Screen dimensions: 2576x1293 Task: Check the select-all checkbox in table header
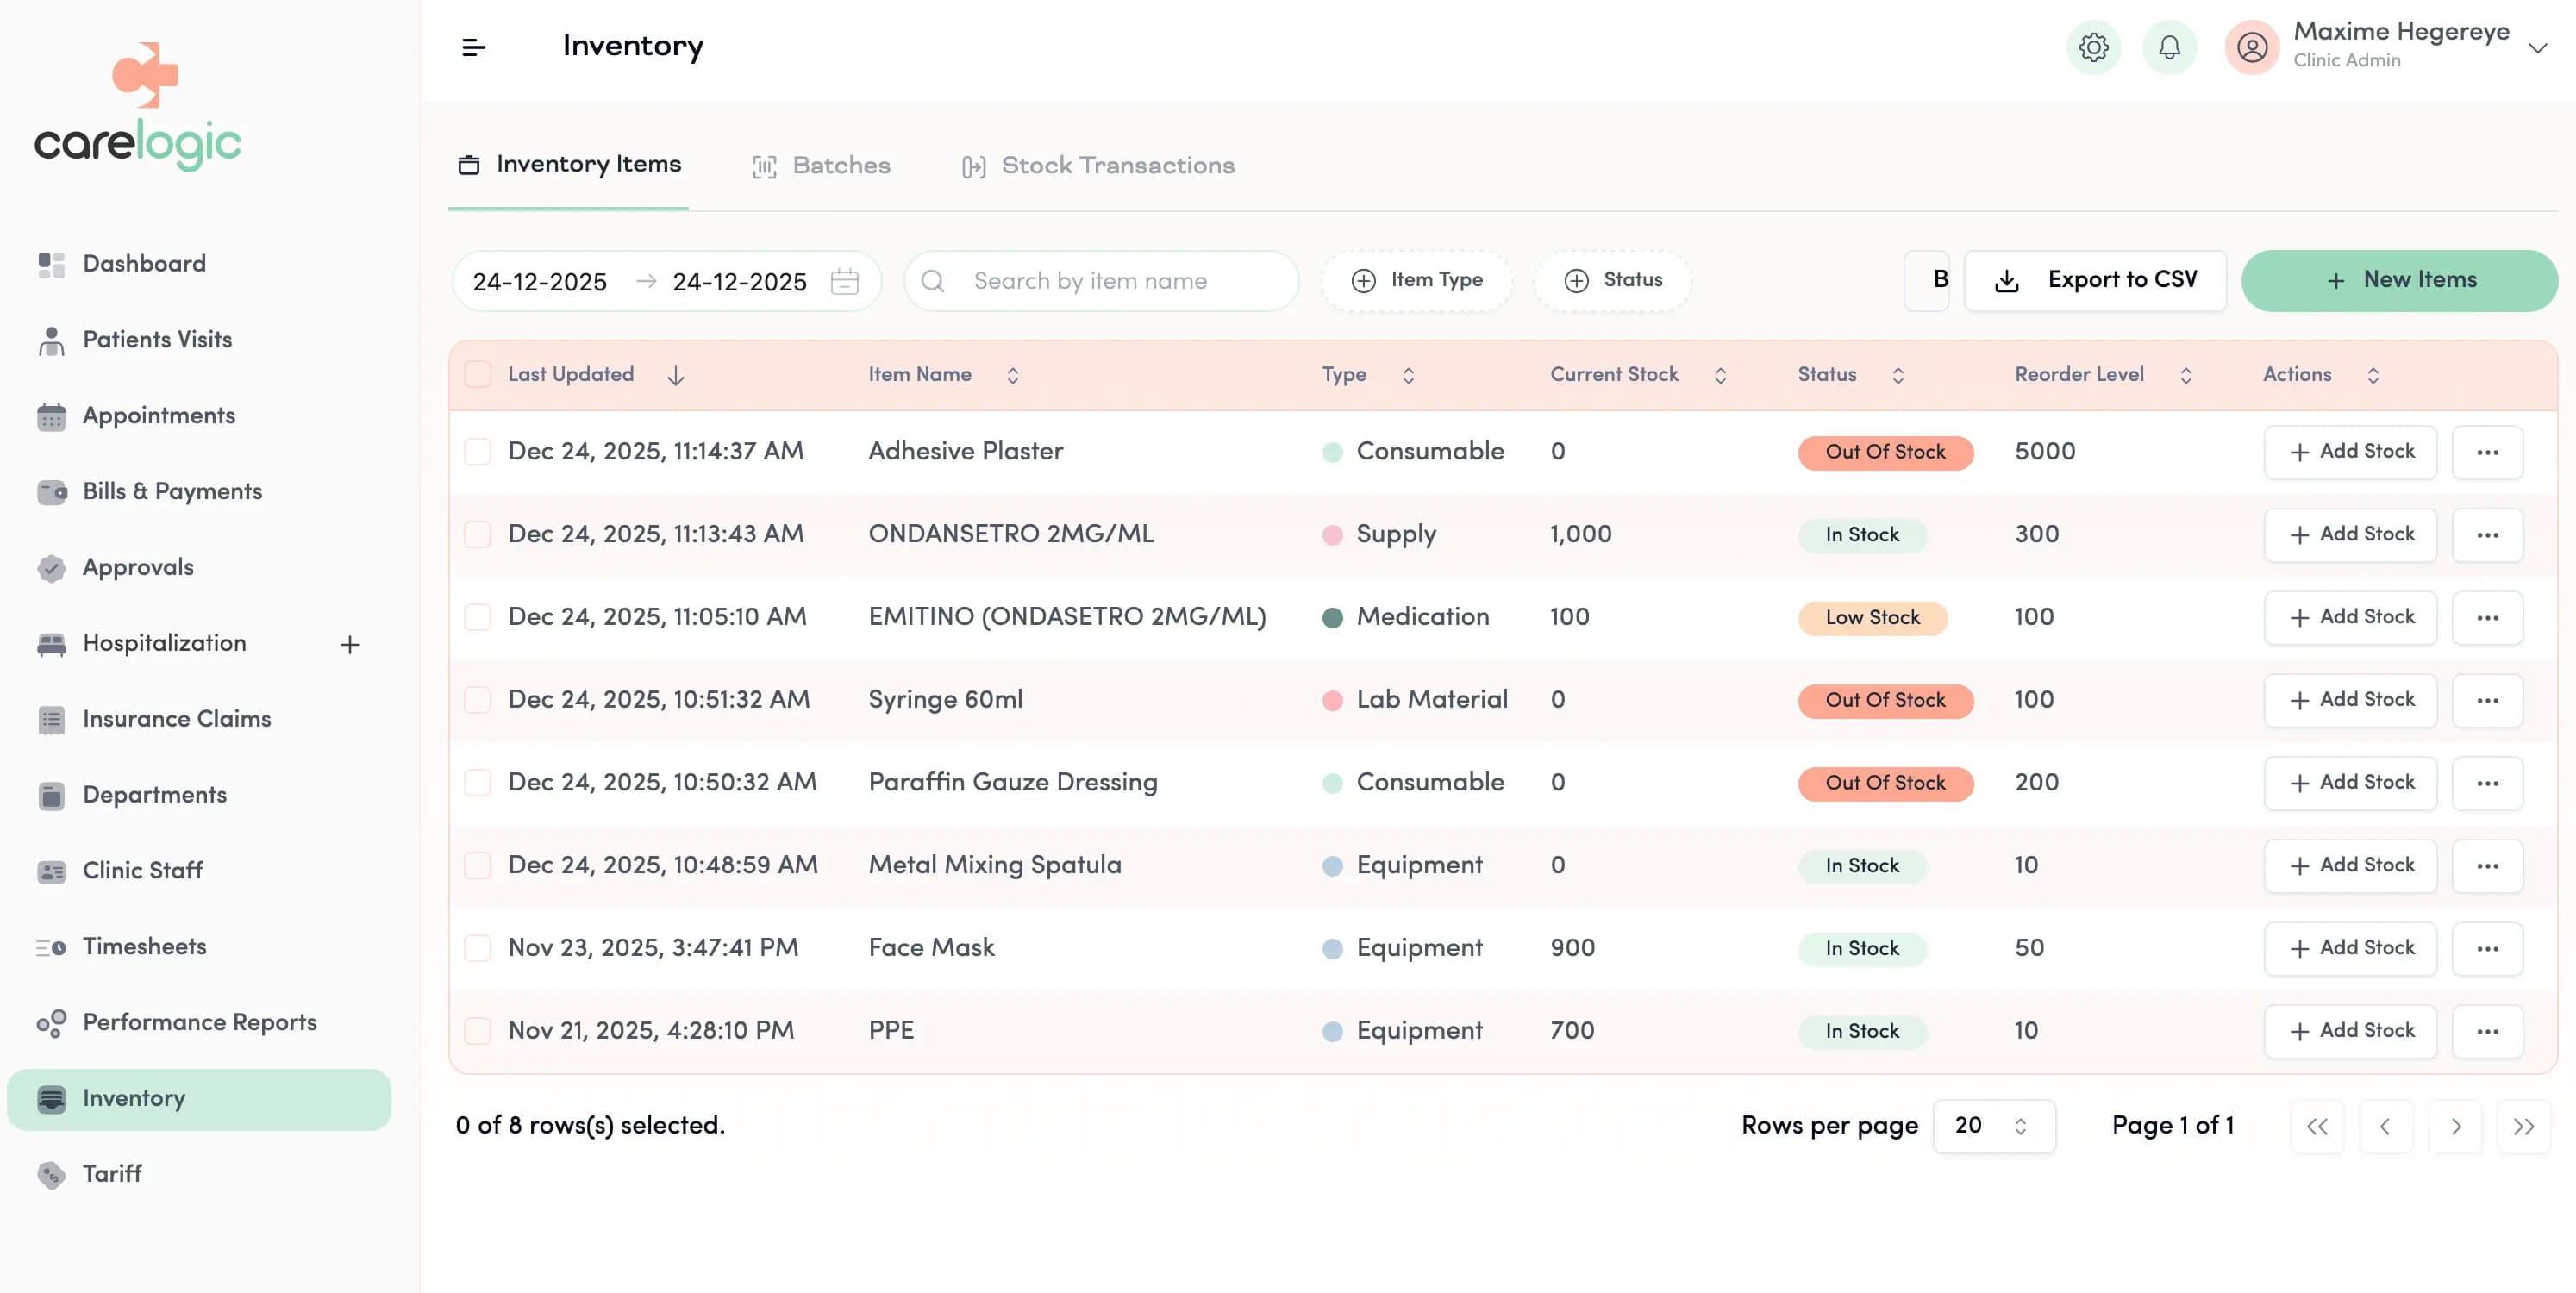tap(479, 373)
